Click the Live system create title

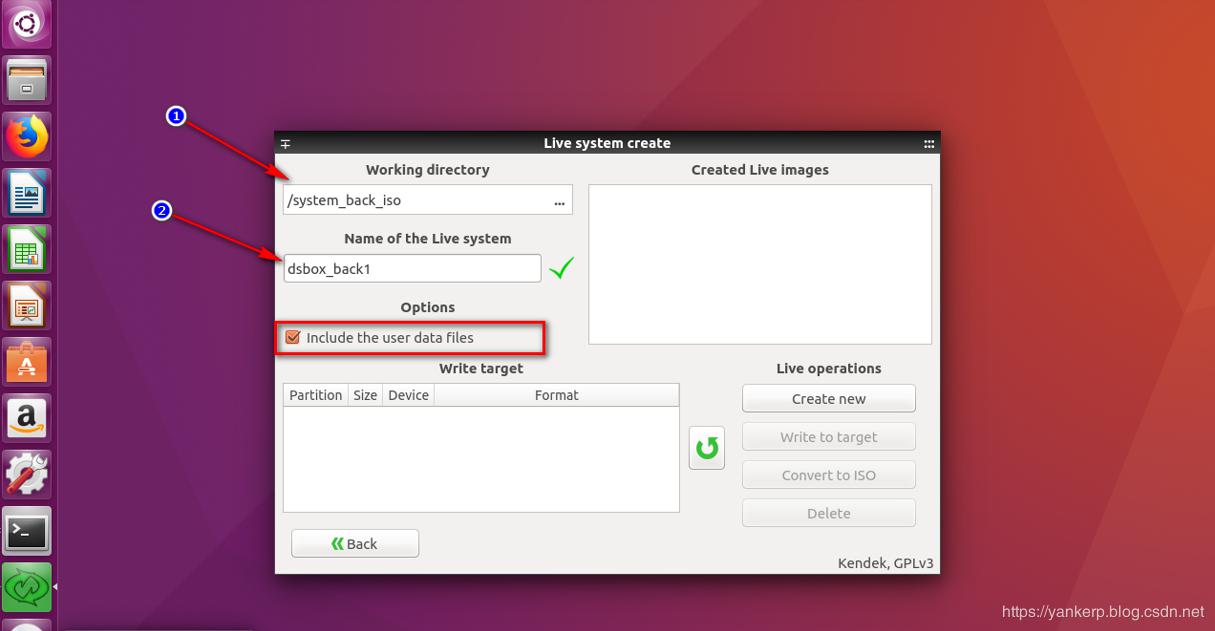click(x=607, y=143)
